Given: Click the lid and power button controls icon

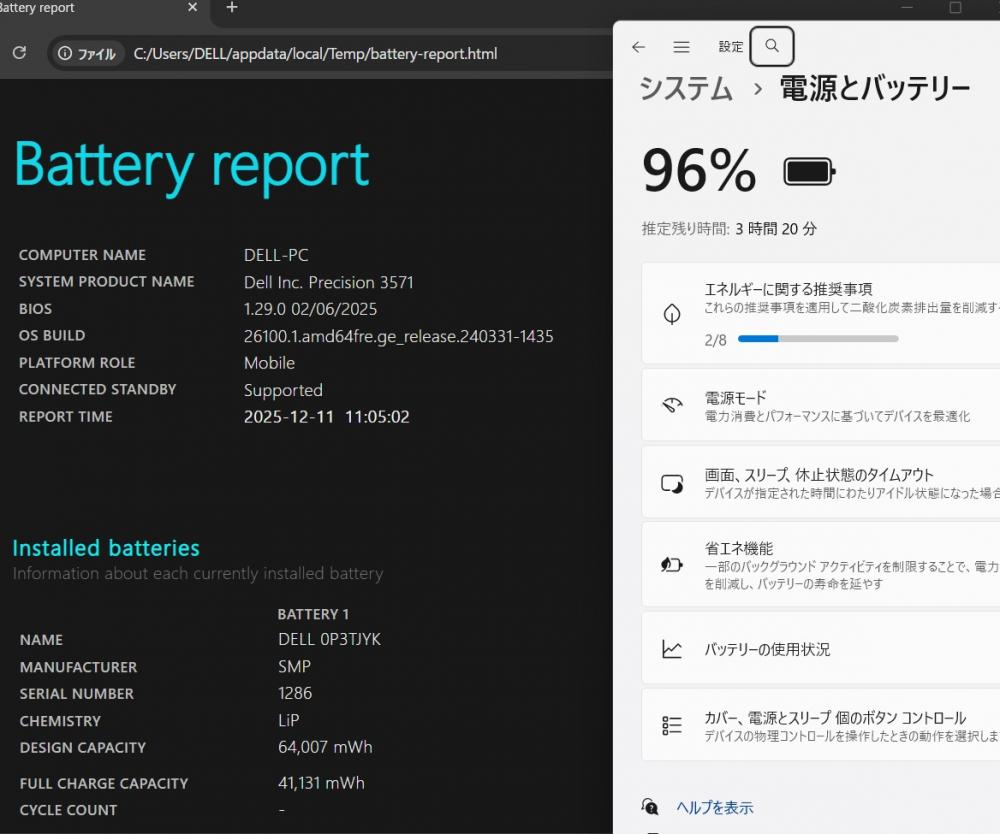Looking at the screenshot, I should (x=672, y=726).
